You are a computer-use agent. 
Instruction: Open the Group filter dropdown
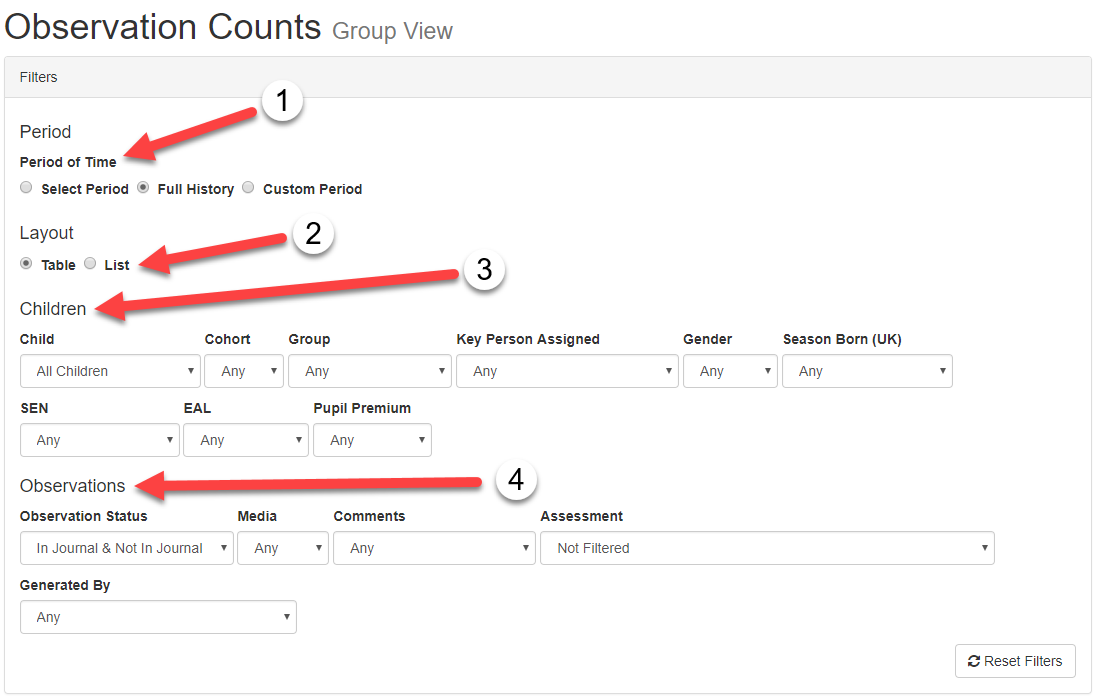[x=369, y=371]
